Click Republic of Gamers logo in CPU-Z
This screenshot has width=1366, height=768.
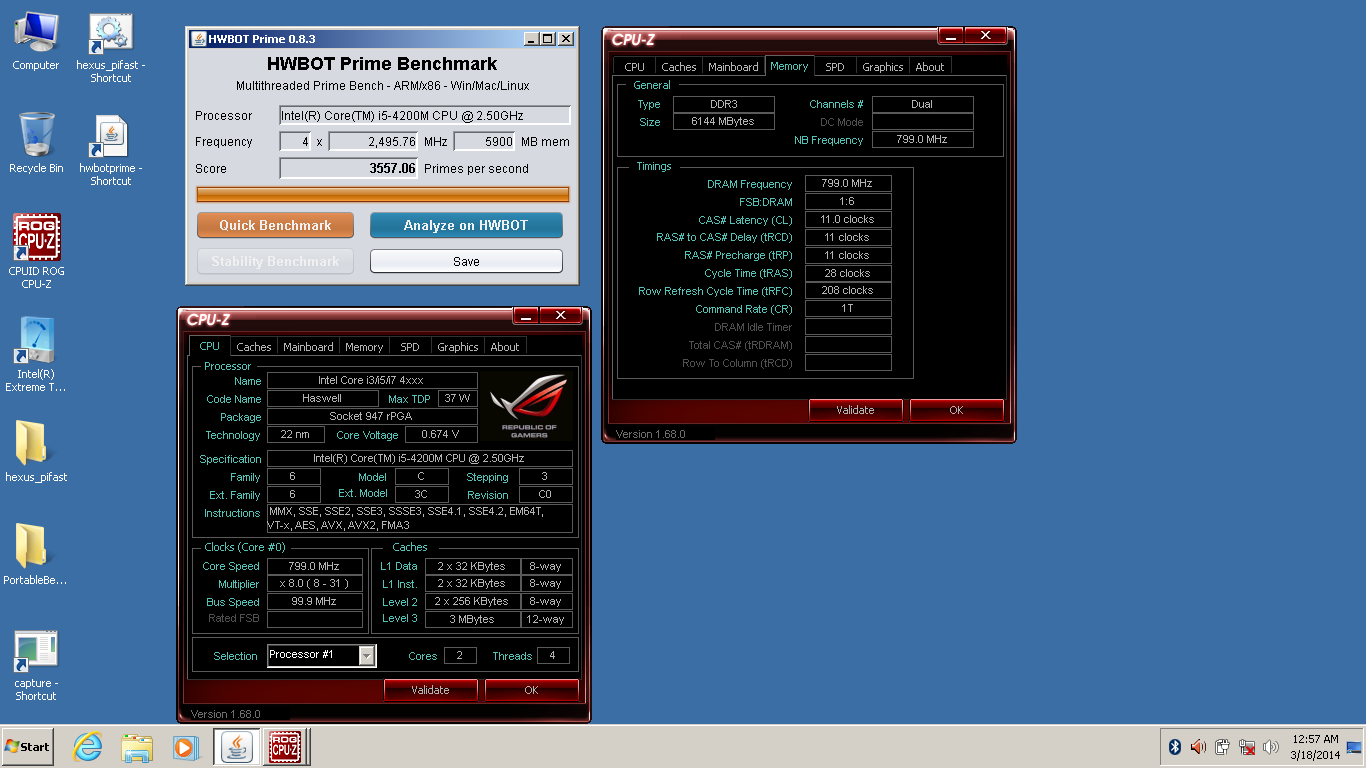point(529,406)
